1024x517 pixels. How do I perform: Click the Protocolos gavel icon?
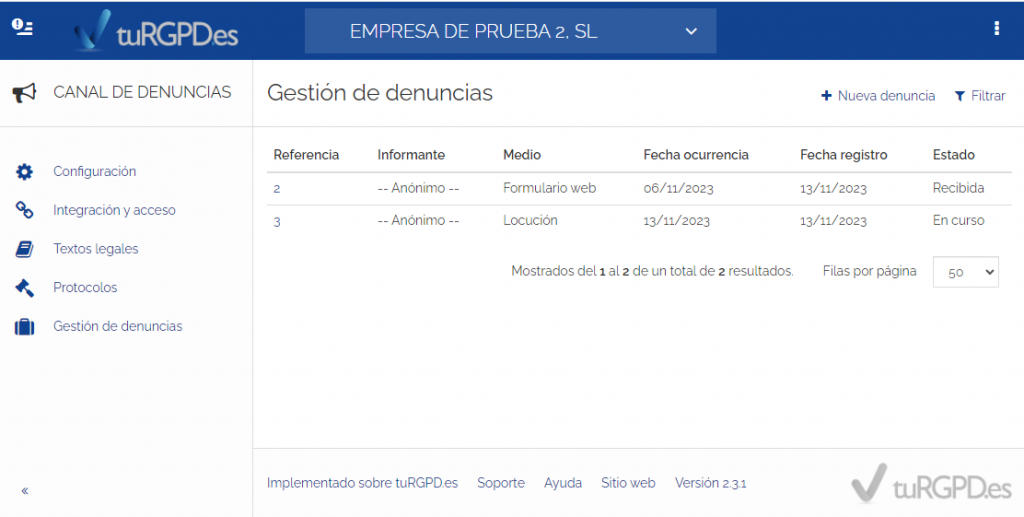click(24, 288)
